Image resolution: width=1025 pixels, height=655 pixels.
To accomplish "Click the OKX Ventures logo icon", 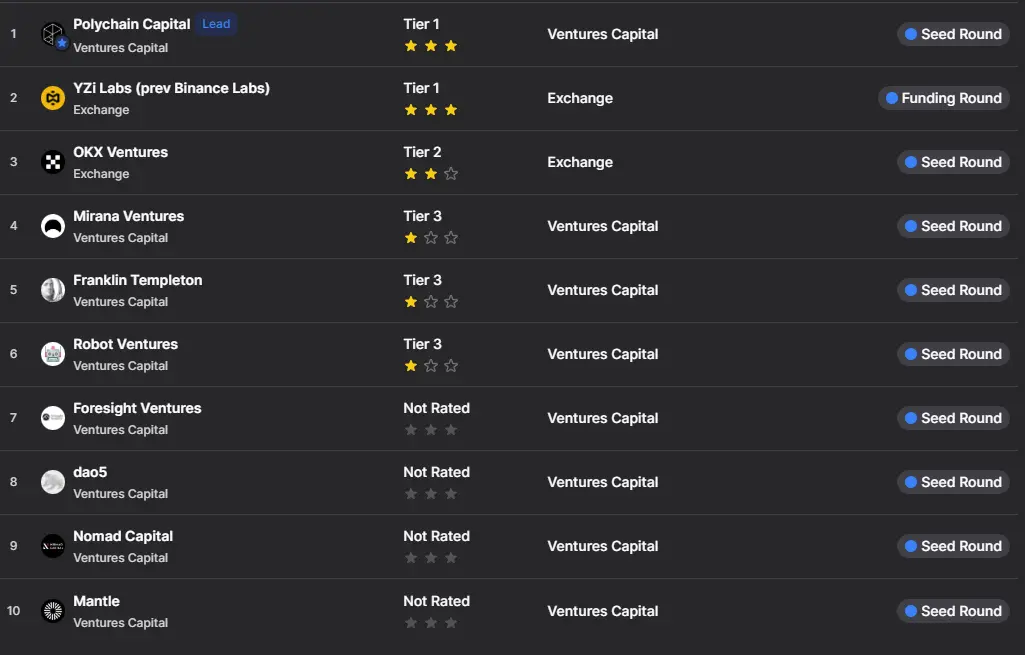I will coord(53,162).
